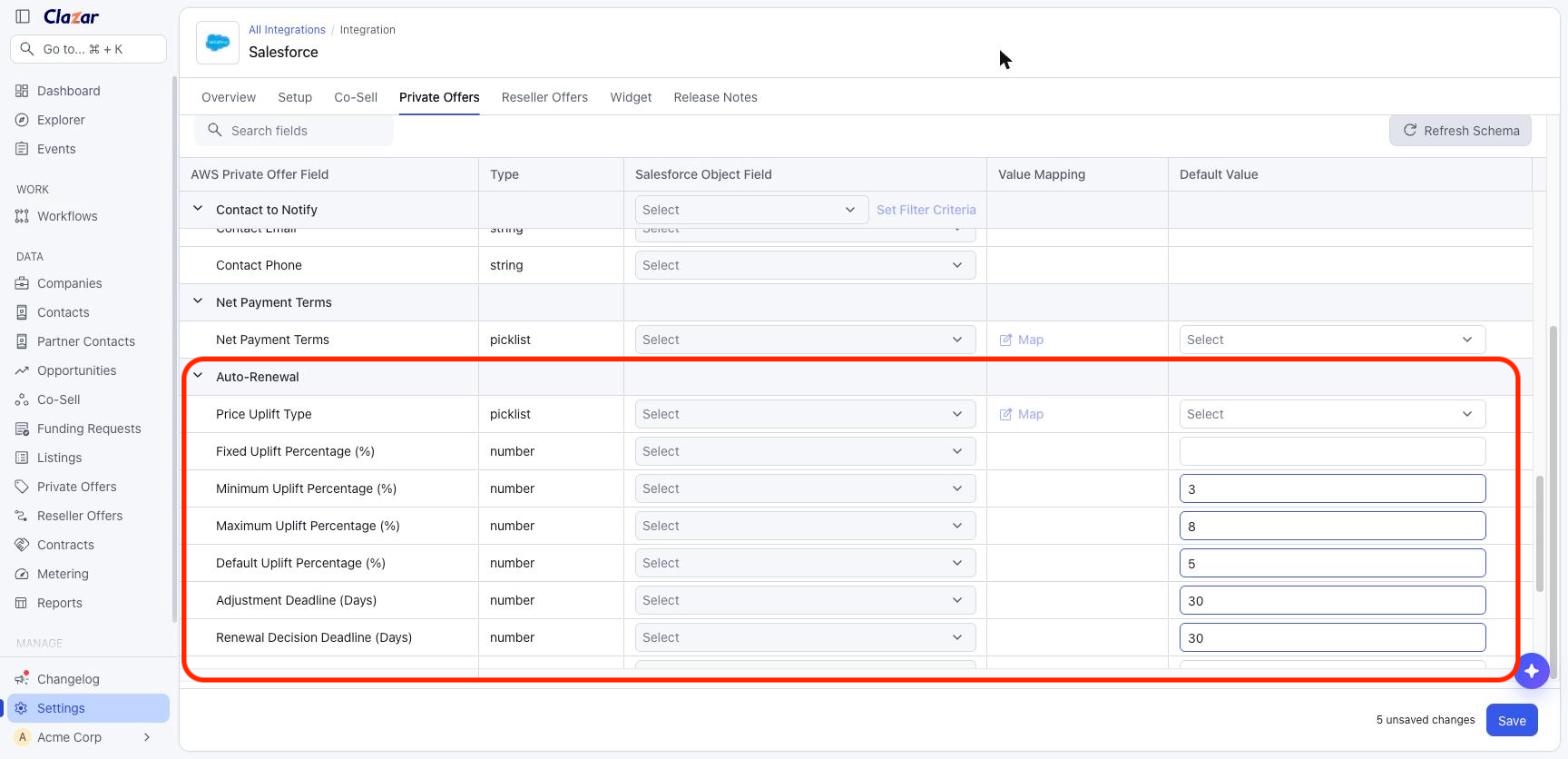Open Default Value dropdown for Net Payment Terms
The width and height of the screenshot is (1568, 759).
tap(1332, 340)
